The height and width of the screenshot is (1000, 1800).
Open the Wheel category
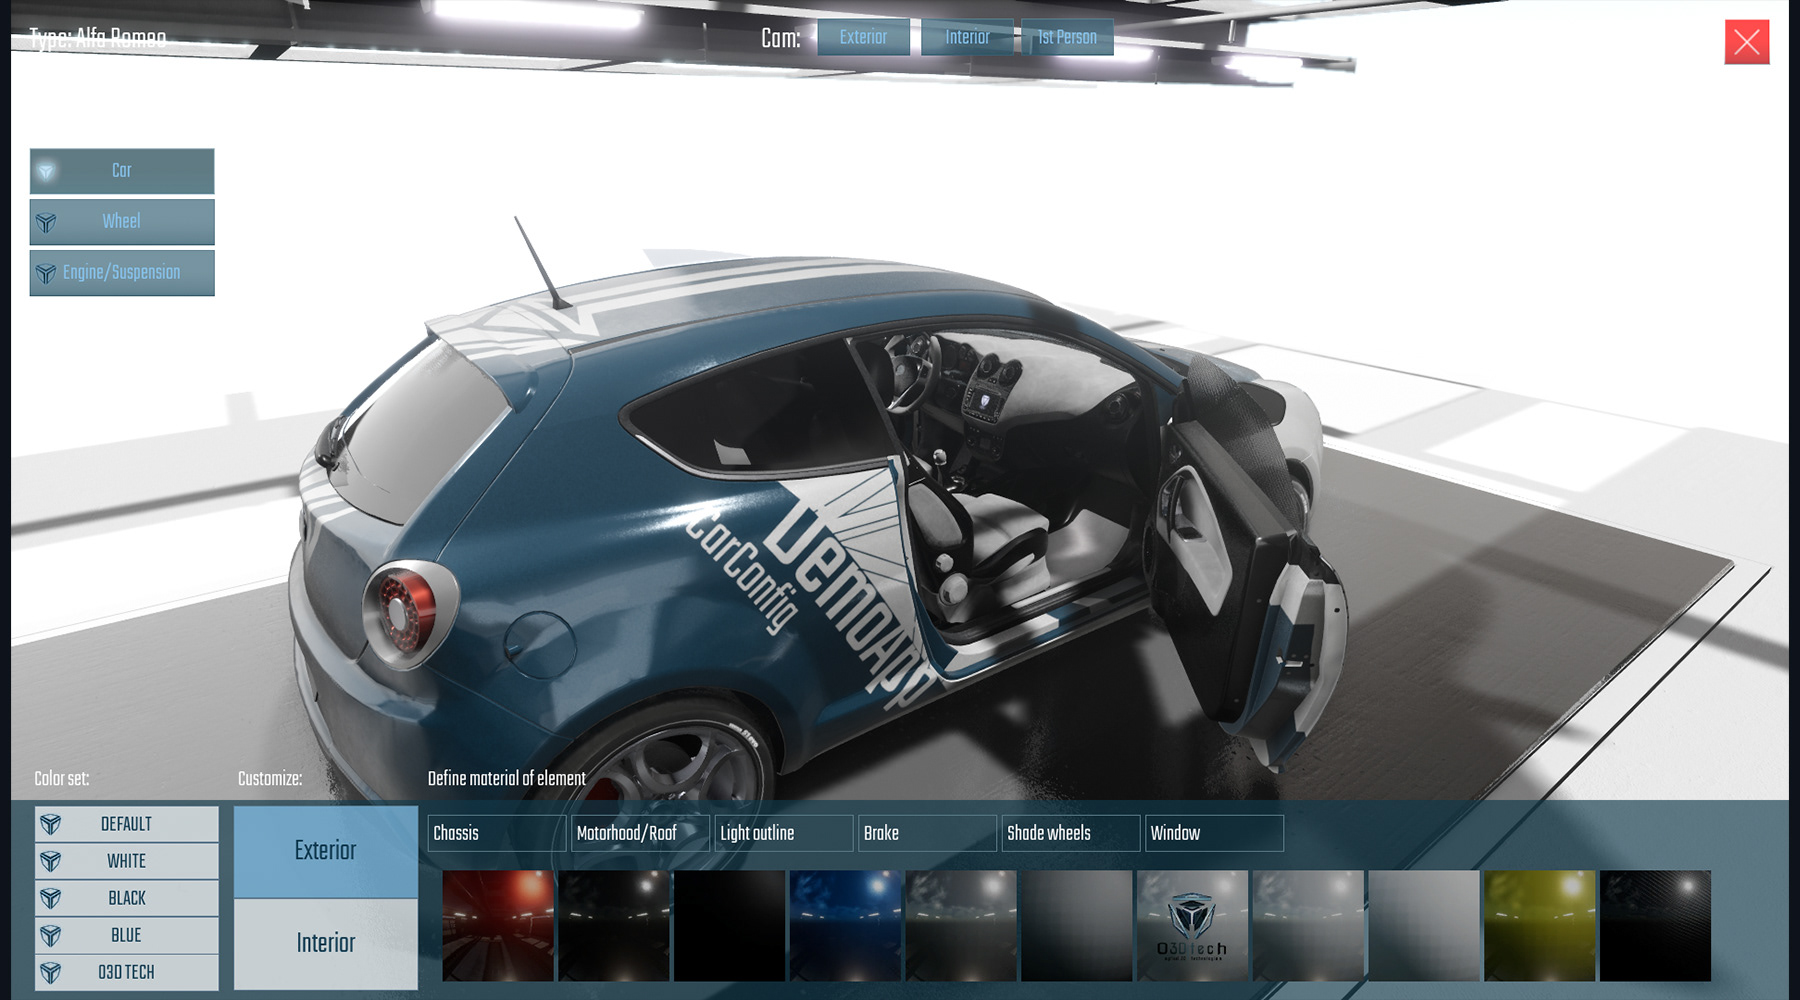coord(122,222)
